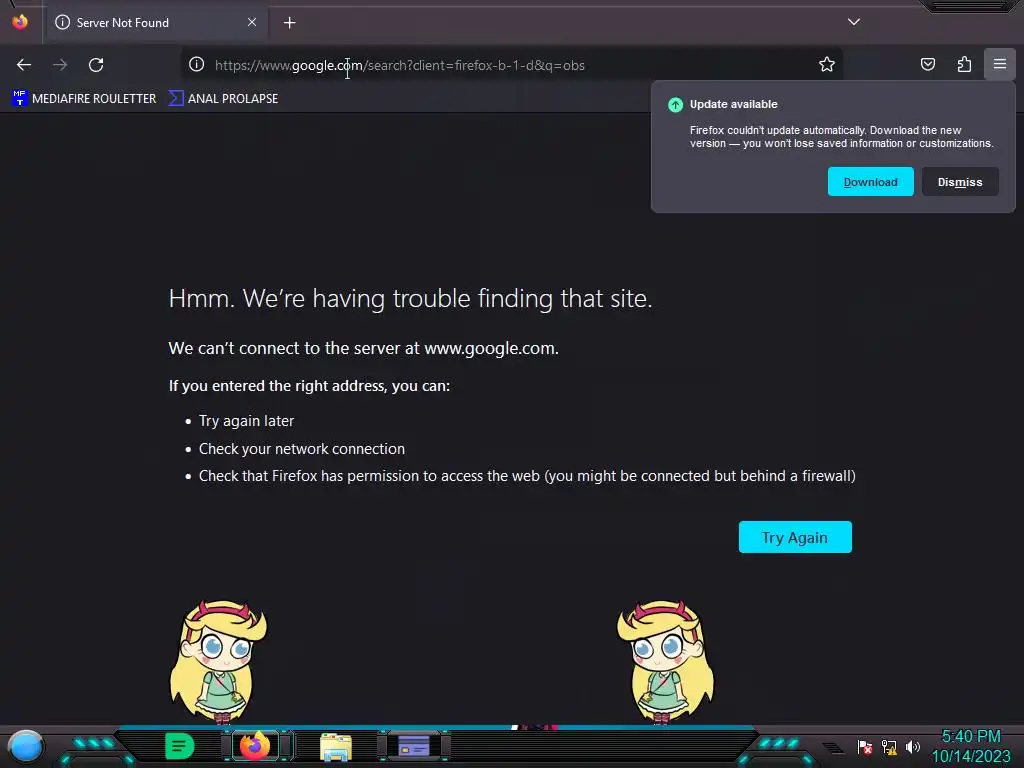This screenshot has height=768, width=1024.
Task: Open the Extensions menu
Action: point(964,64)
